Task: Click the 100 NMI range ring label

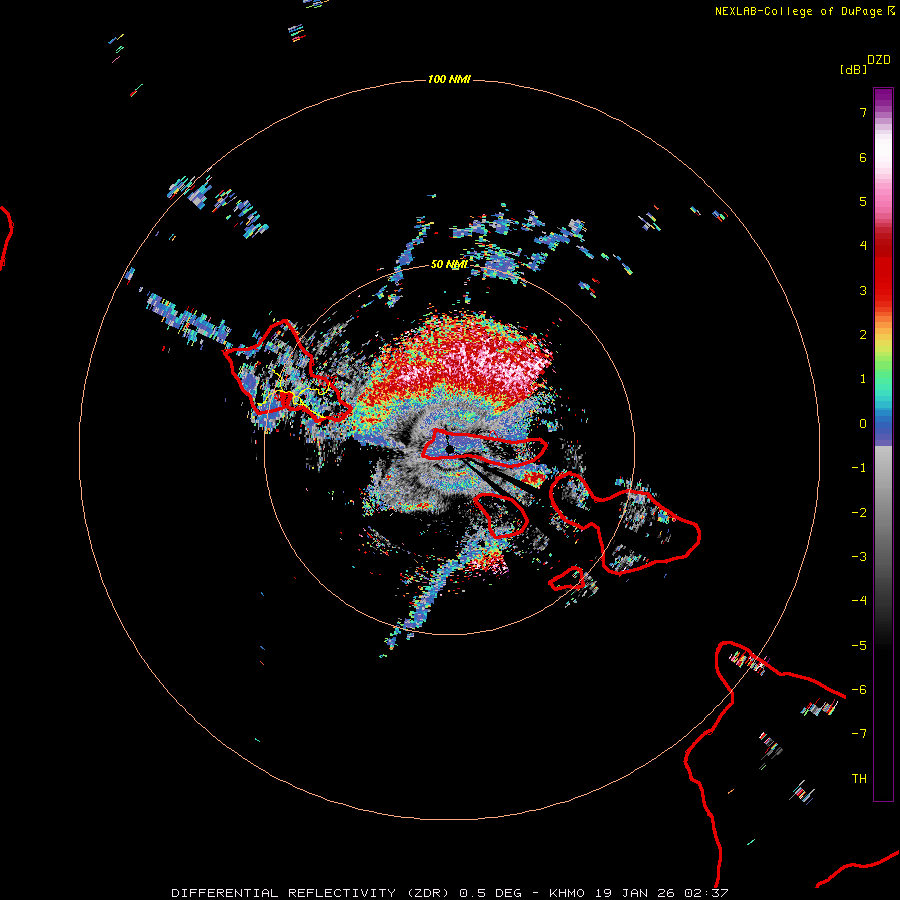Action: [x=449, y=79]
